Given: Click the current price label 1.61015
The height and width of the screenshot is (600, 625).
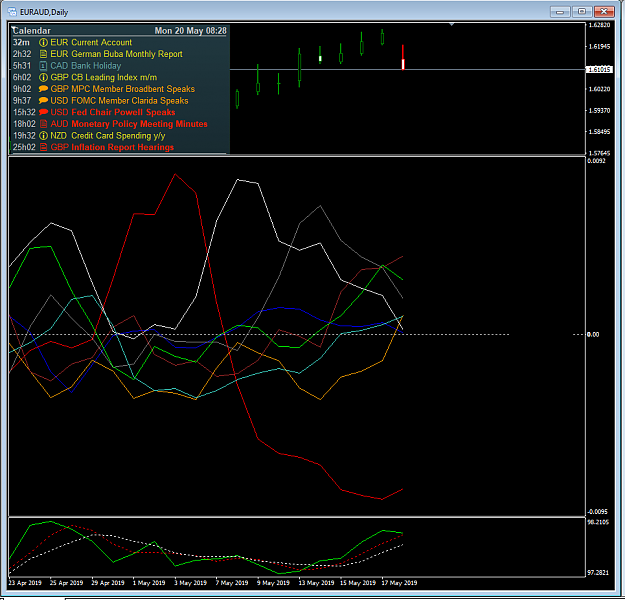Looking at the screenshot, I should [599, 69].
